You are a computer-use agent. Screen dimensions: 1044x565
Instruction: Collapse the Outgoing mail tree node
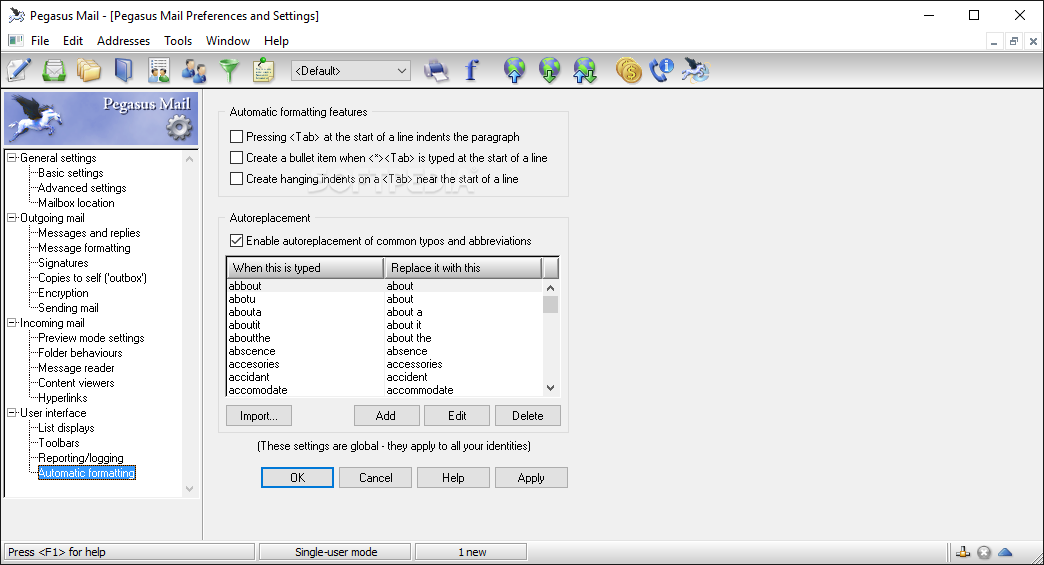click(12, 218)
